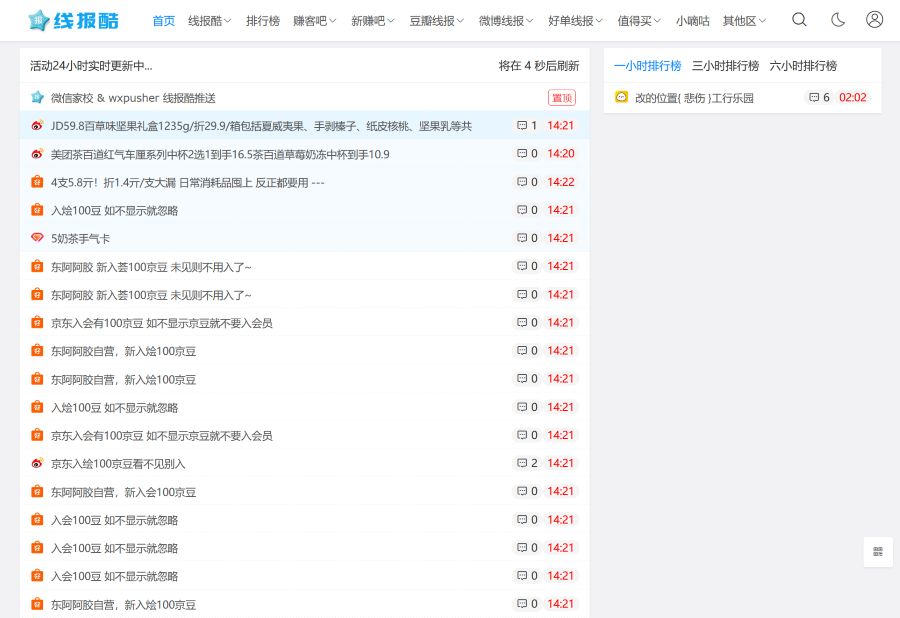The image size is (900, 618).
Task: Expand the 豆瓣线报 dropdown menu
Action: [x=433, y=20]
